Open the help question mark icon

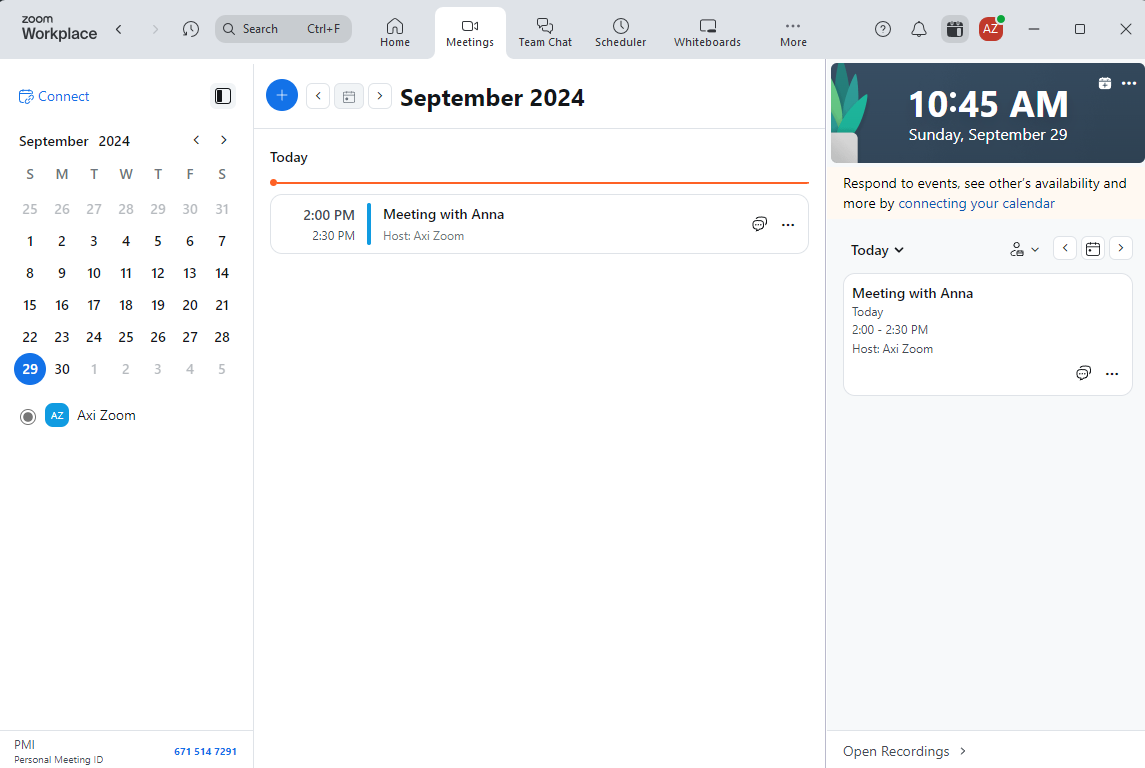pyautogui.click(x=883, y=29)
